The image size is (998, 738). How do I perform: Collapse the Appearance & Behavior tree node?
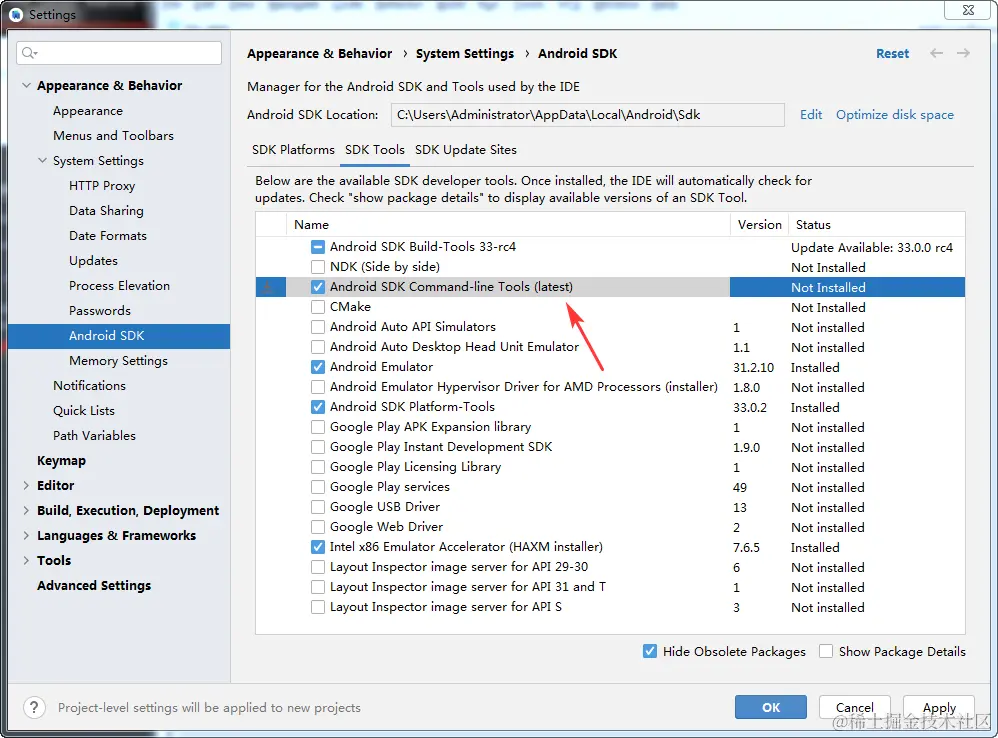(x=26, y=85)
